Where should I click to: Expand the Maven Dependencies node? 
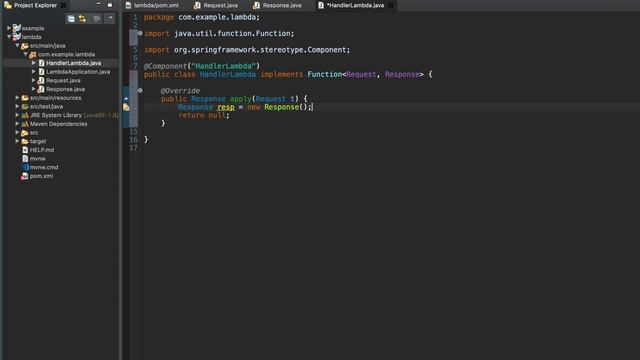click(x=17, y=124)
